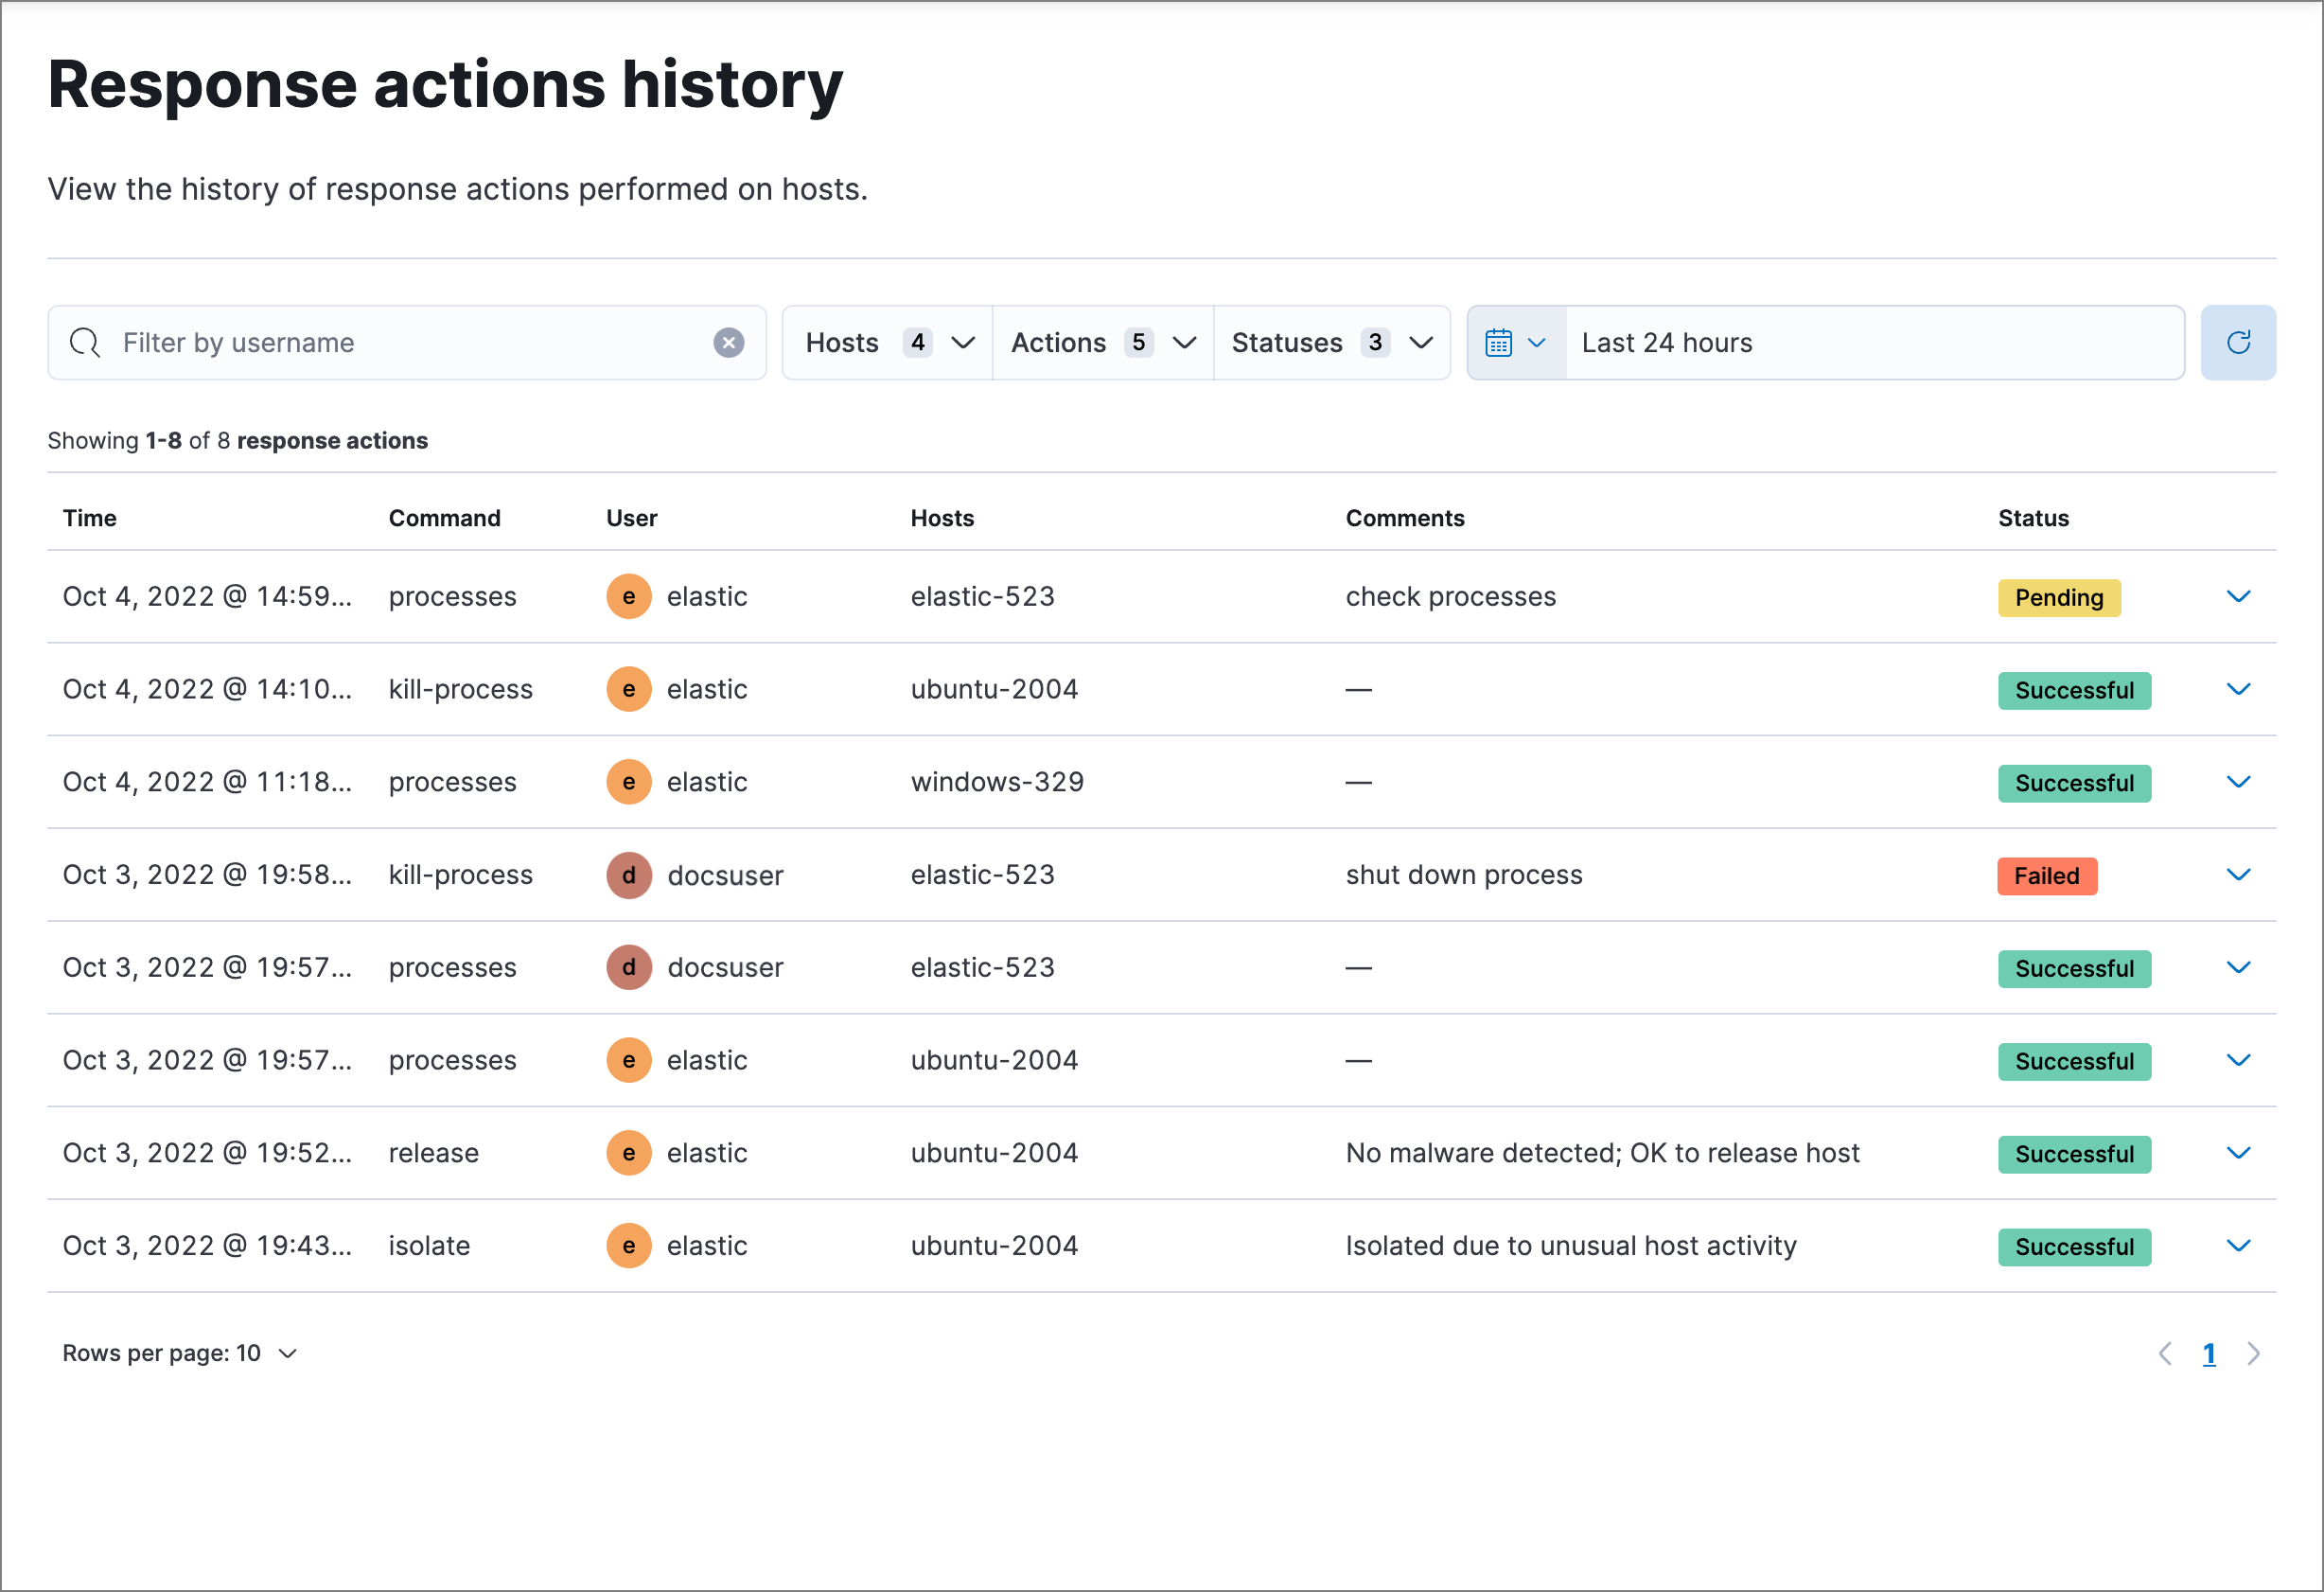Expand the isolate action row details
2324x1592 pixels.
point(2239,1245)
